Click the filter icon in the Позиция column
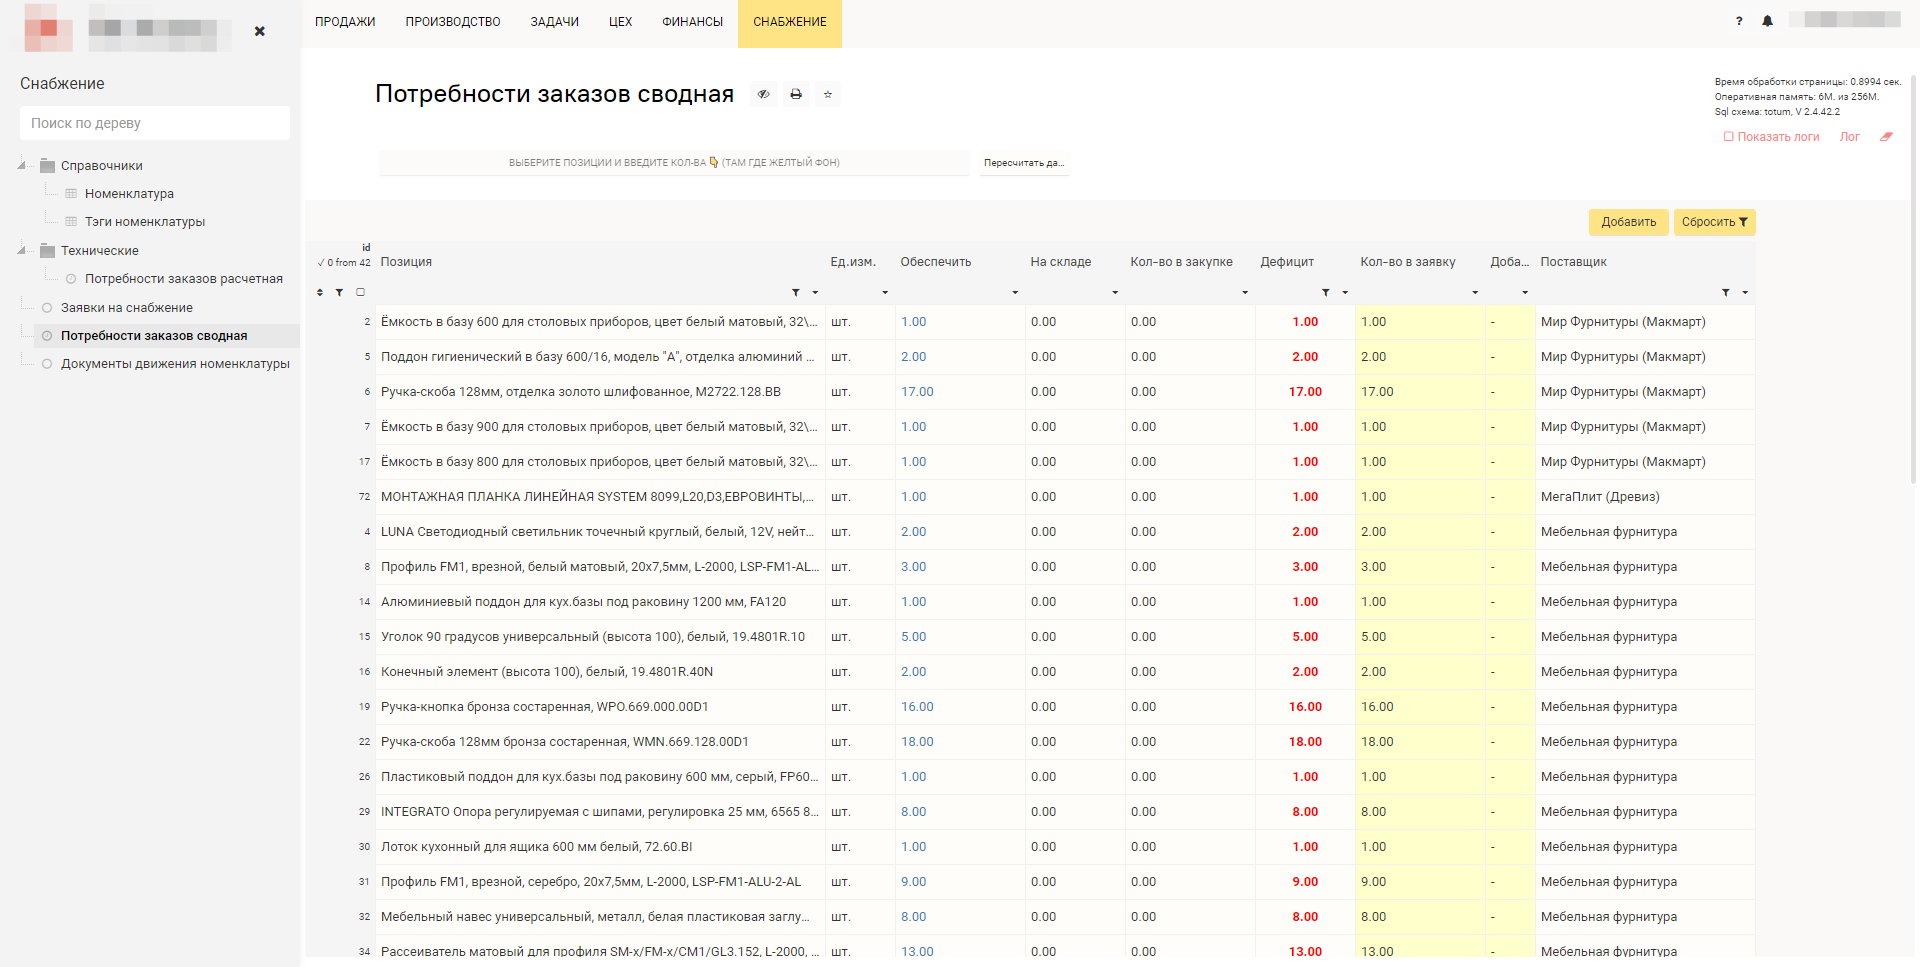Screen dimensions: 1920x967 pos(796,292)
